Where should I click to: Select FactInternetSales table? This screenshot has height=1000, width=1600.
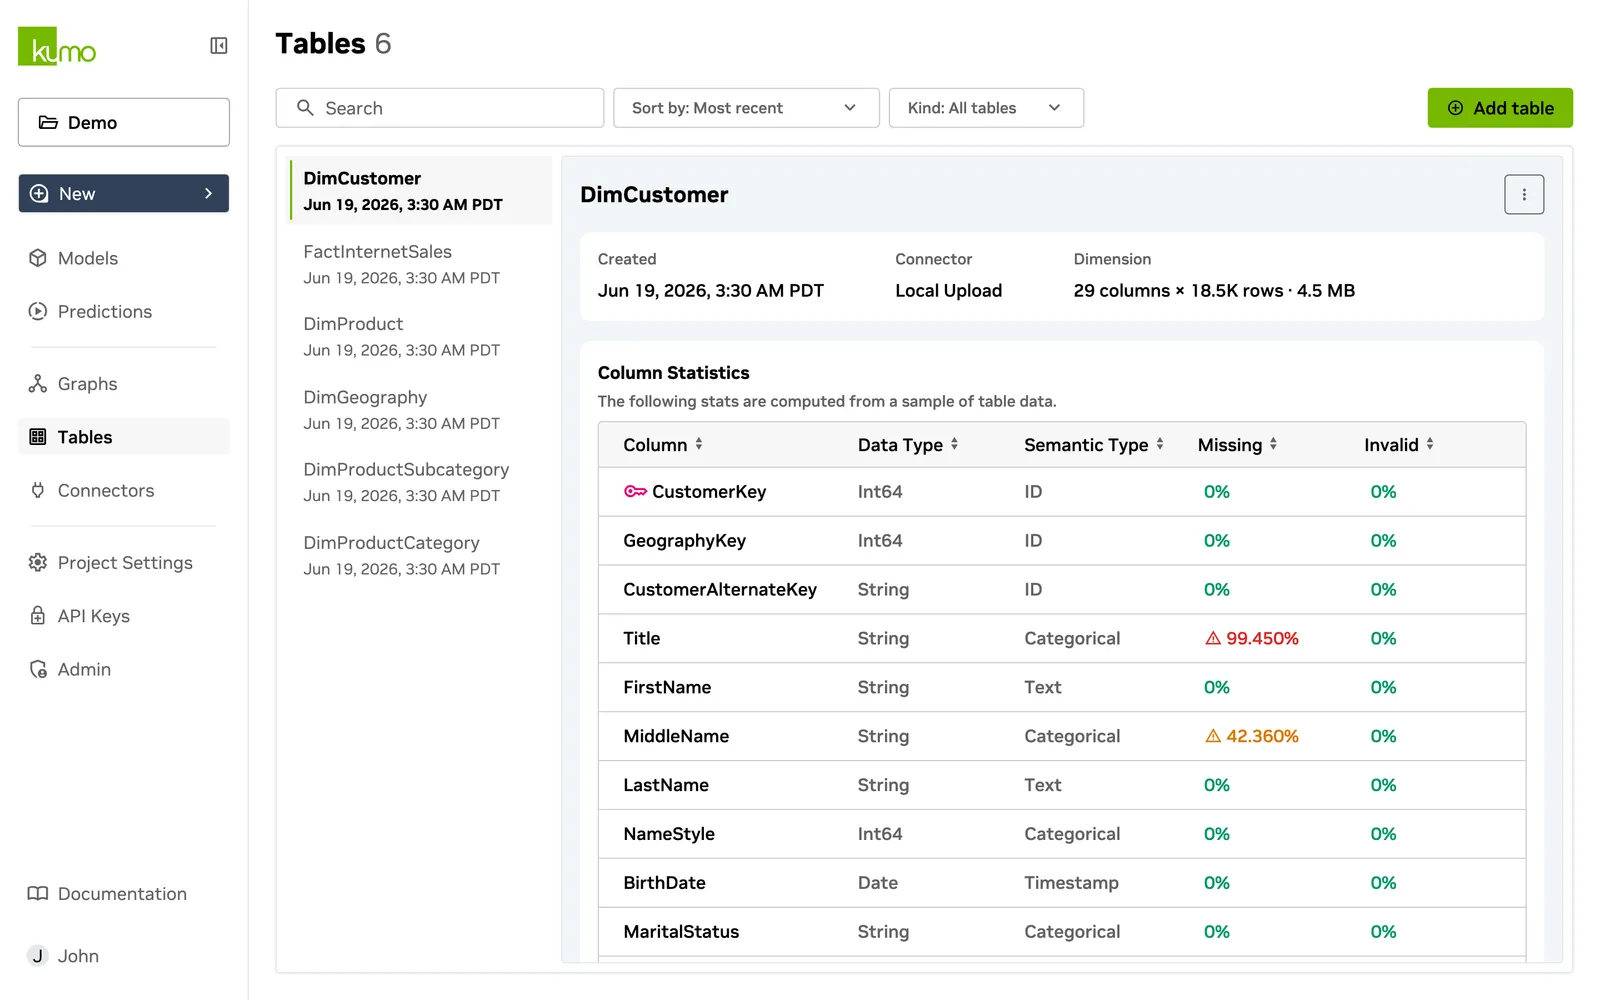pyautogui.click(x=420, y=264)
